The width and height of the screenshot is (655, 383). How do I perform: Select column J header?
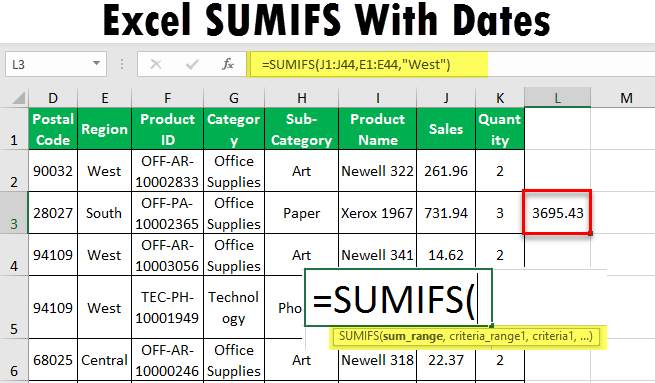point(446,98)
